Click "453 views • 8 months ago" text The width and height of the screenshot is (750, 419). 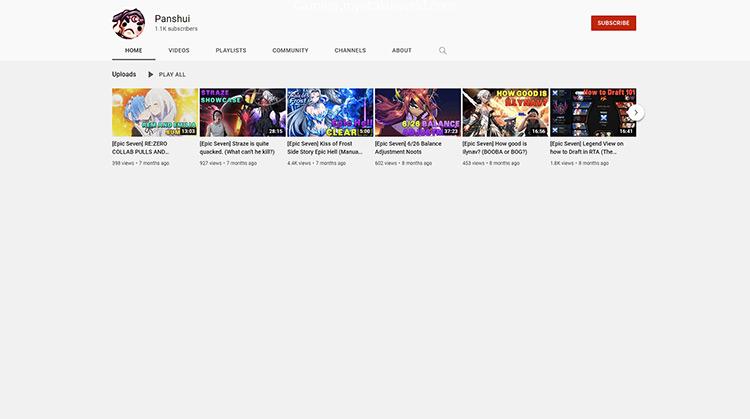[491, 163]
